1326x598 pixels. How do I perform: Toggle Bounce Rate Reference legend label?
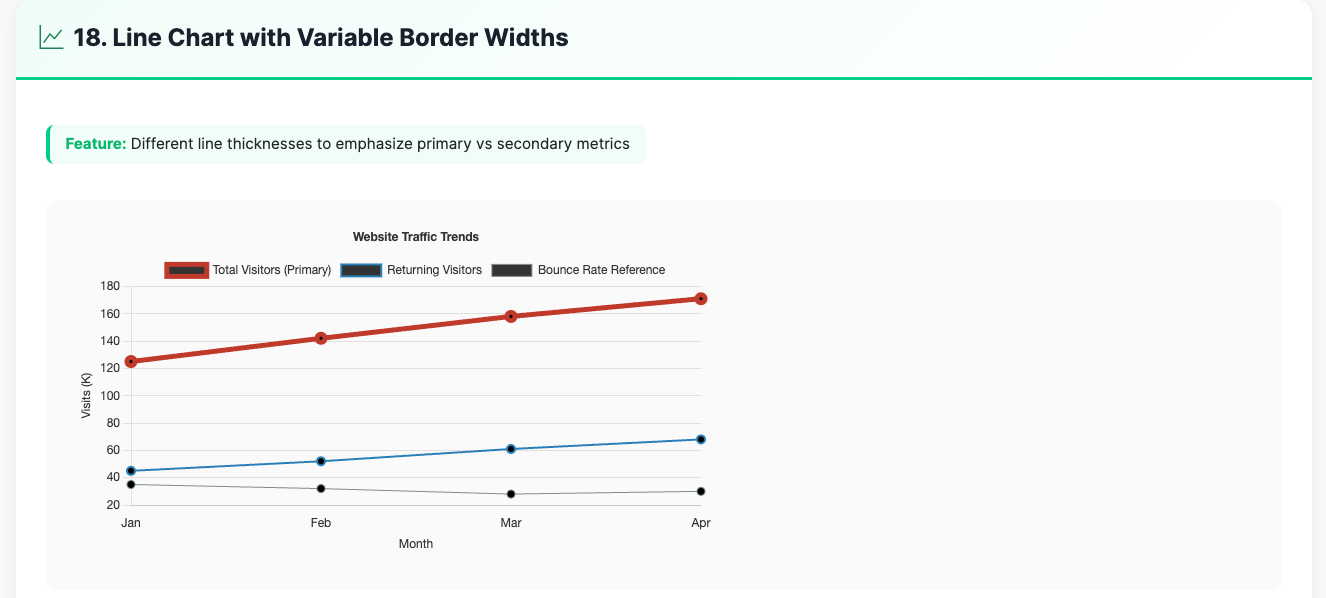pyautogui.click(x=601, y=270)
